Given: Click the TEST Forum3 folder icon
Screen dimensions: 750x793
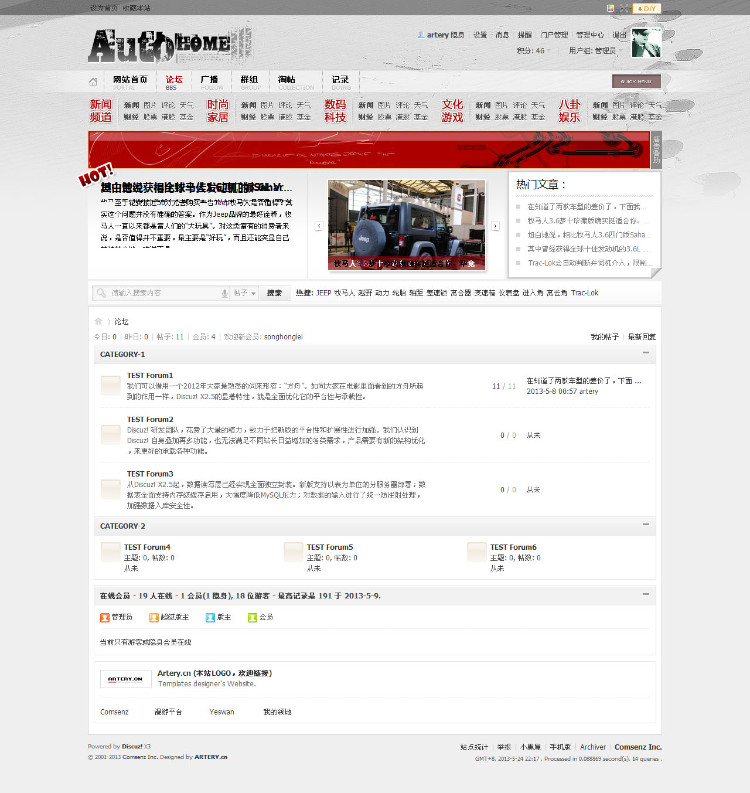Looking at the screenshot, I should pyautogui.click(x=111, y=490).
